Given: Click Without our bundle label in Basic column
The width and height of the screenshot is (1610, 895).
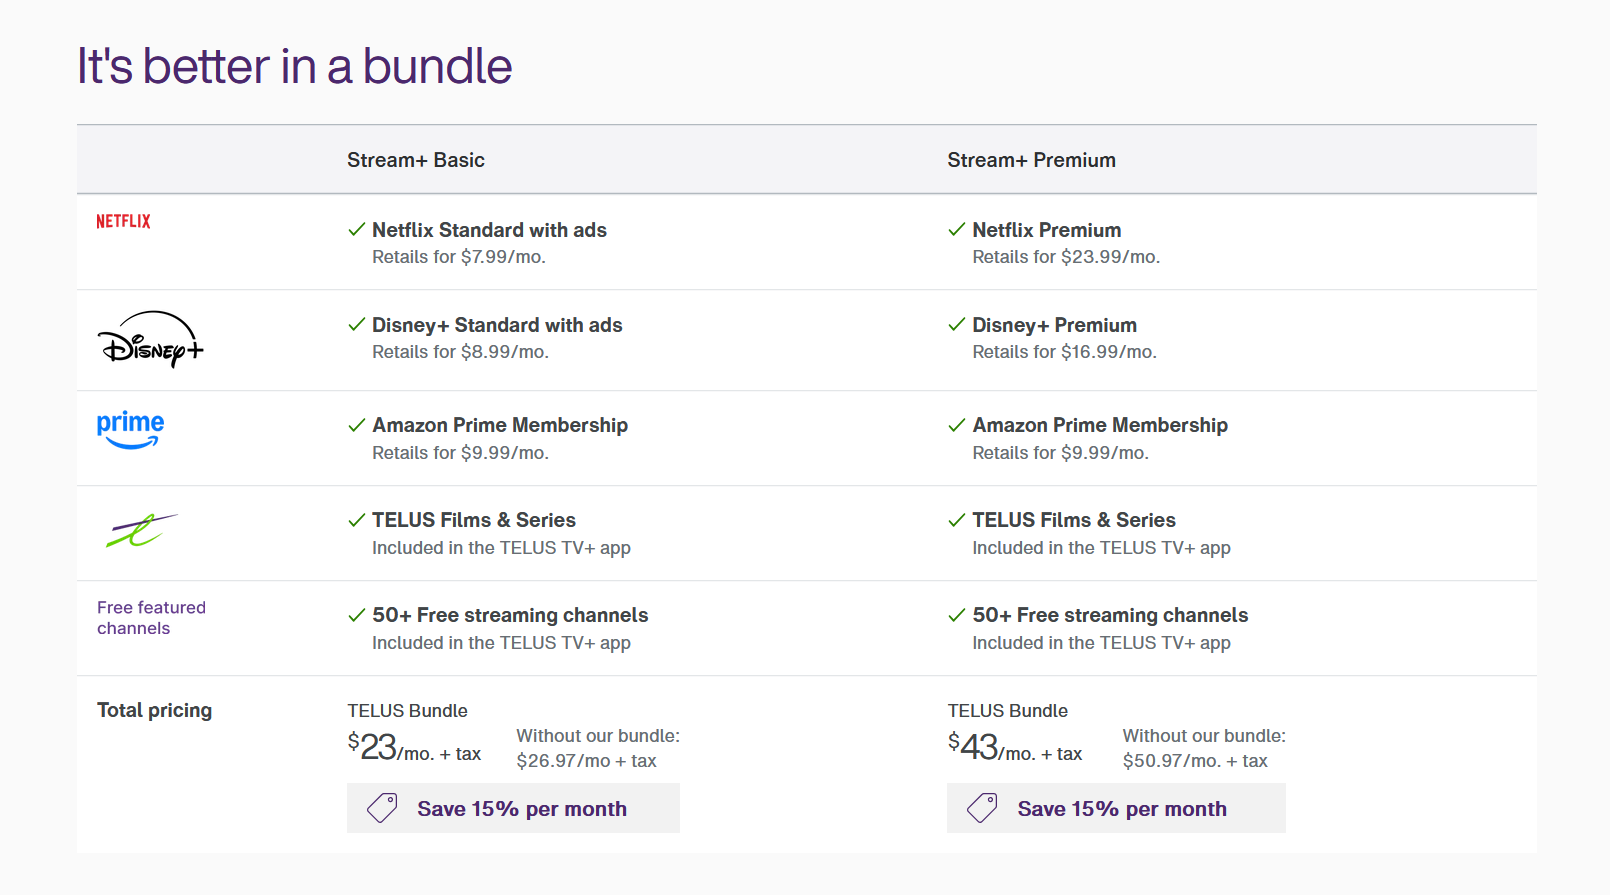Looking at the screenshot, I should (598, 736).
